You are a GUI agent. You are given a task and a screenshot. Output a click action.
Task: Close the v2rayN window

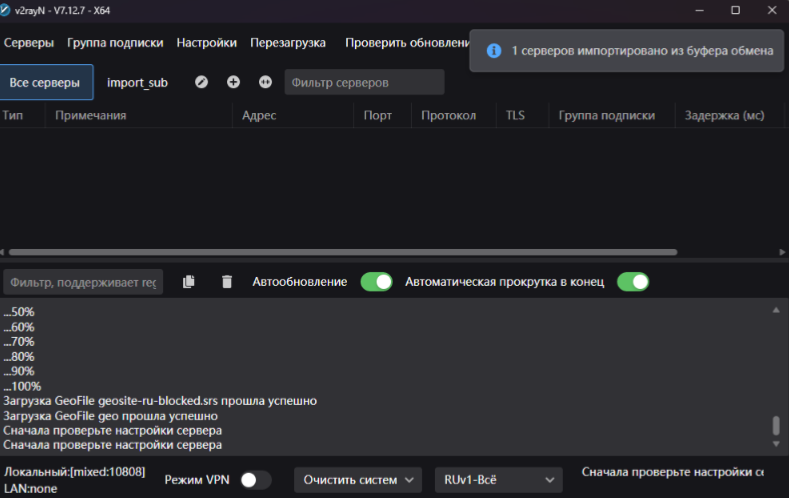tap(772, 10)
